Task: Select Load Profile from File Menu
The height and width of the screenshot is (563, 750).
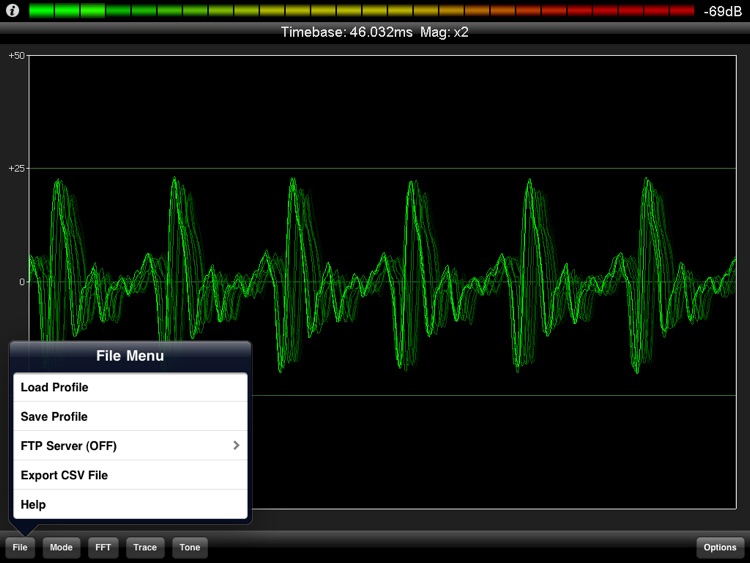Action: click(x=130, y=387)
